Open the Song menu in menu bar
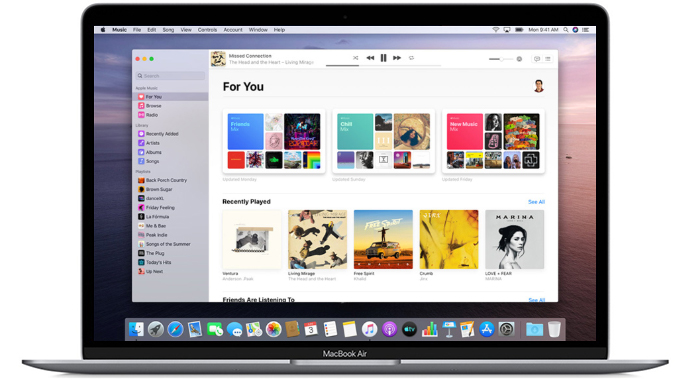Screen dimensions: 690x380 click(x=168, y=30)
